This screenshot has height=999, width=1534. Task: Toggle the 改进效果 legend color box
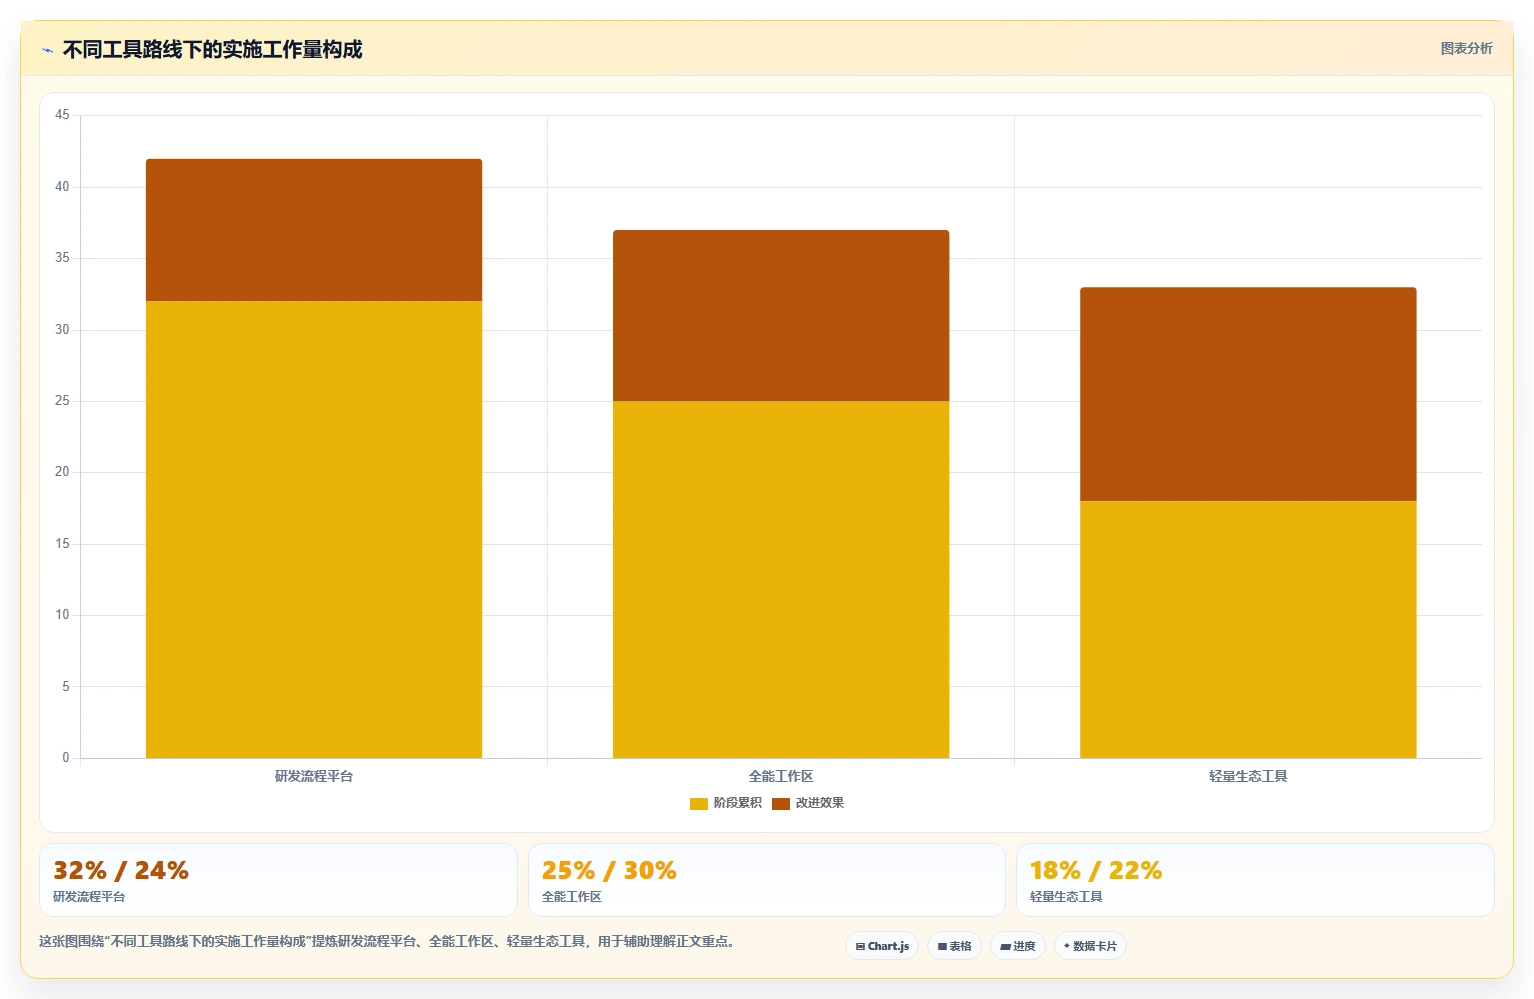pos(781,803)
